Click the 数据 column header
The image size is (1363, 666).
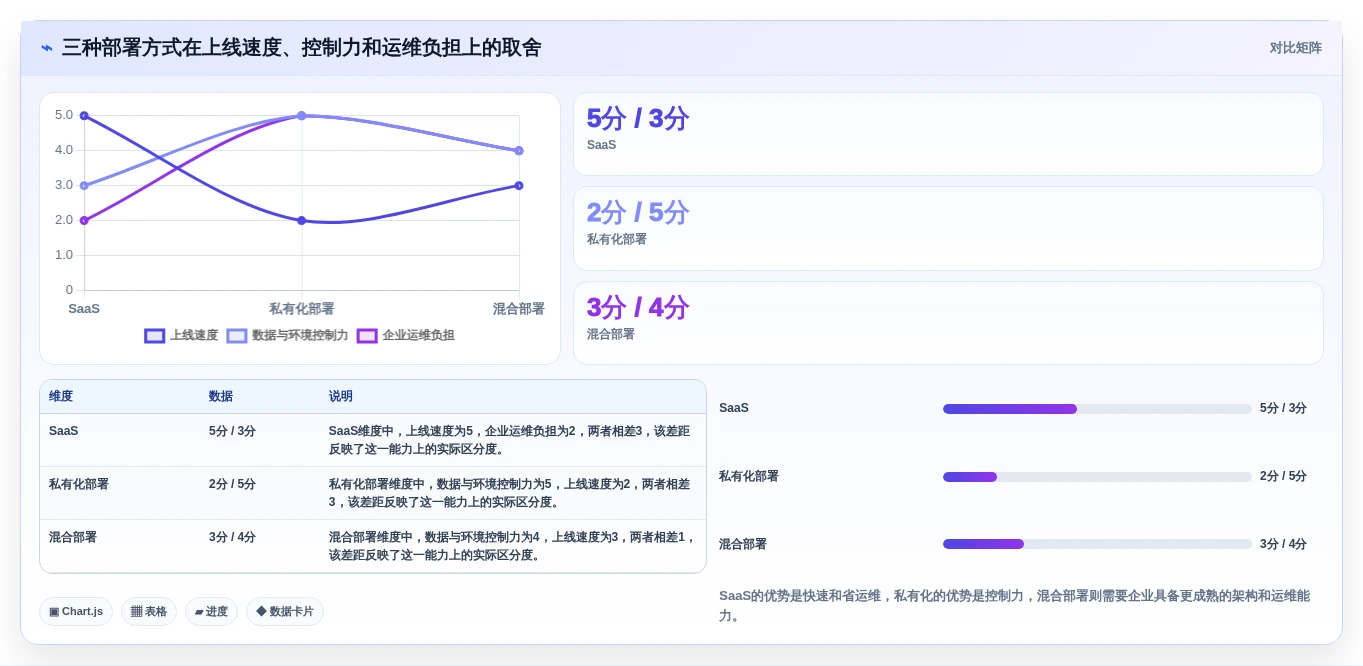(221, 397)
